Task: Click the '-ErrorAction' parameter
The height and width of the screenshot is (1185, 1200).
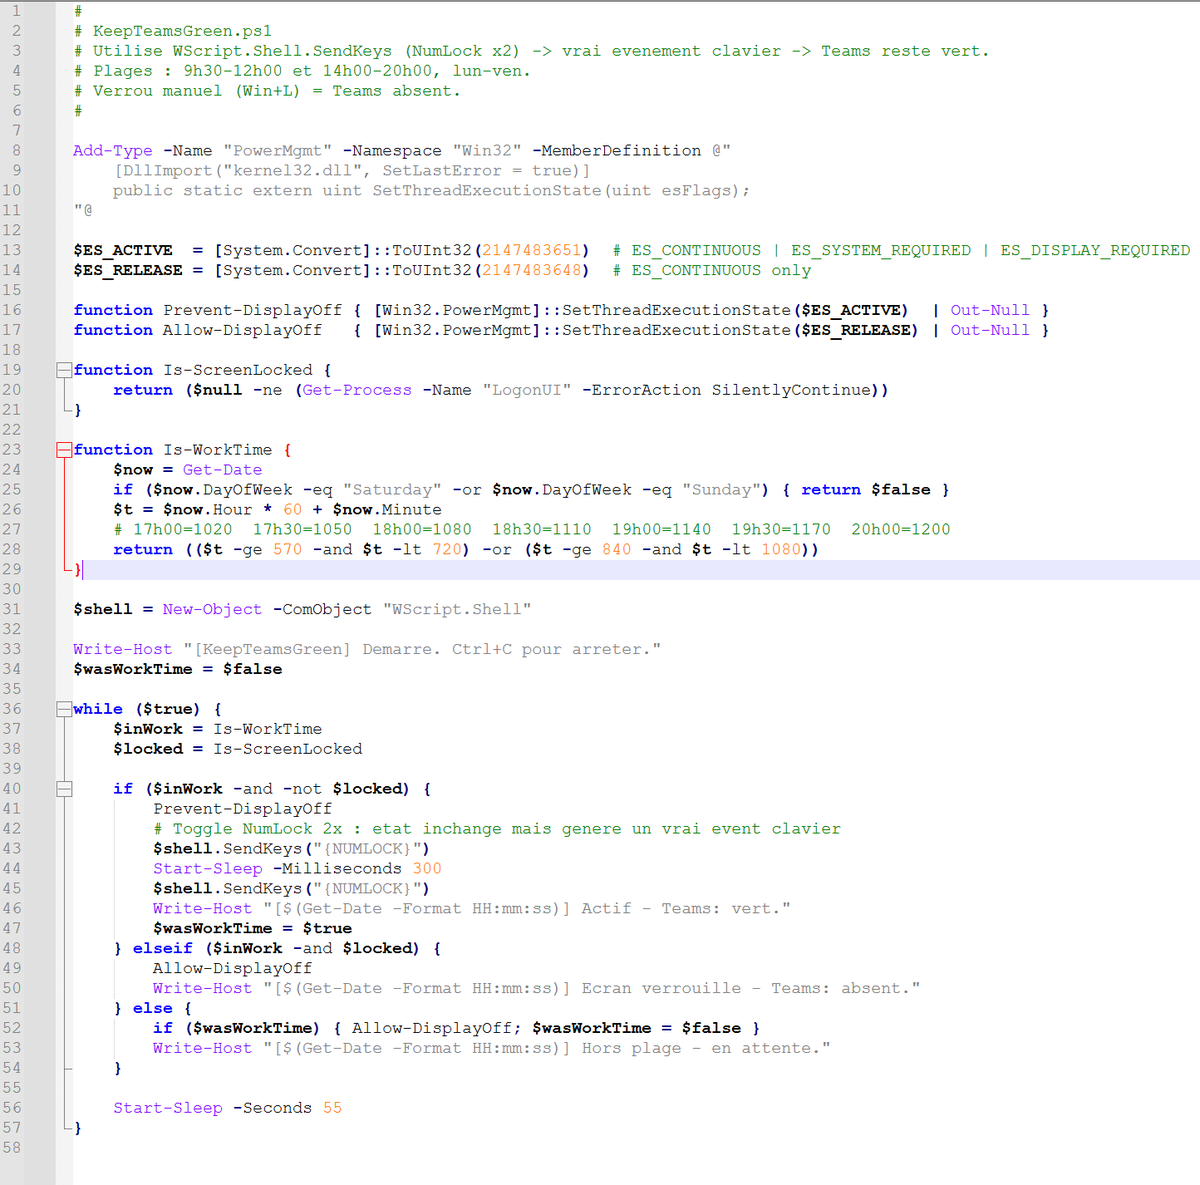Action: [642, 390]
